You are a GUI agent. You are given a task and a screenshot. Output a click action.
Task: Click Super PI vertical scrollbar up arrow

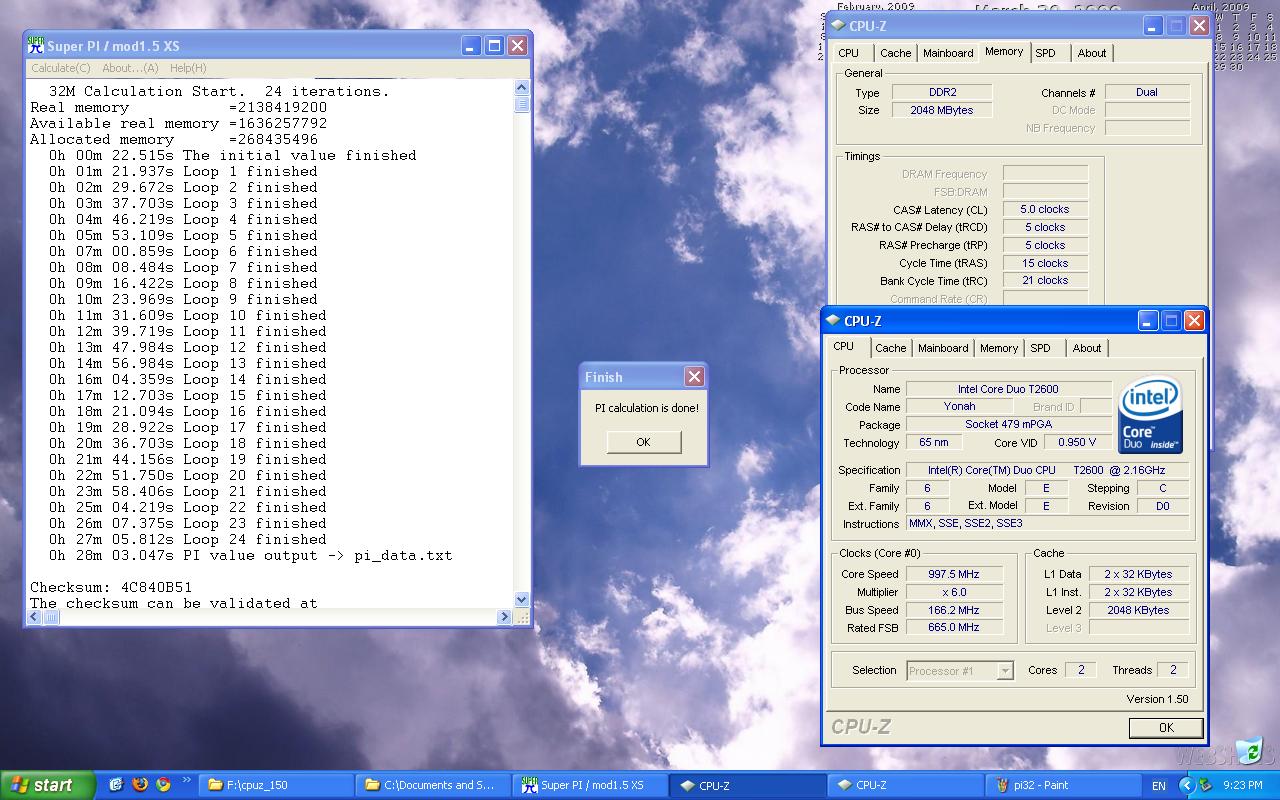click(521, 88)
